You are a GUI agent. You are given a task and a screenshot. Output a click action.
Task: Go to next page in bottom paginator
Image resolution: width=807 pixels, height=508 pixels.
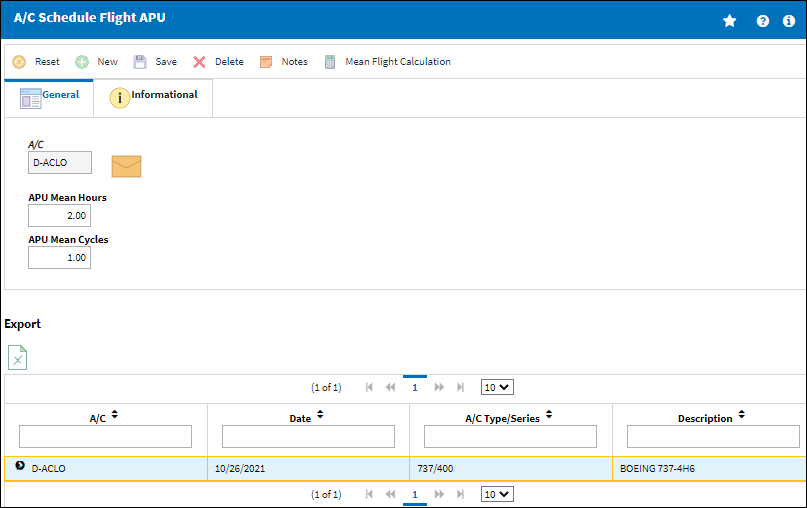tap(439, 495)
